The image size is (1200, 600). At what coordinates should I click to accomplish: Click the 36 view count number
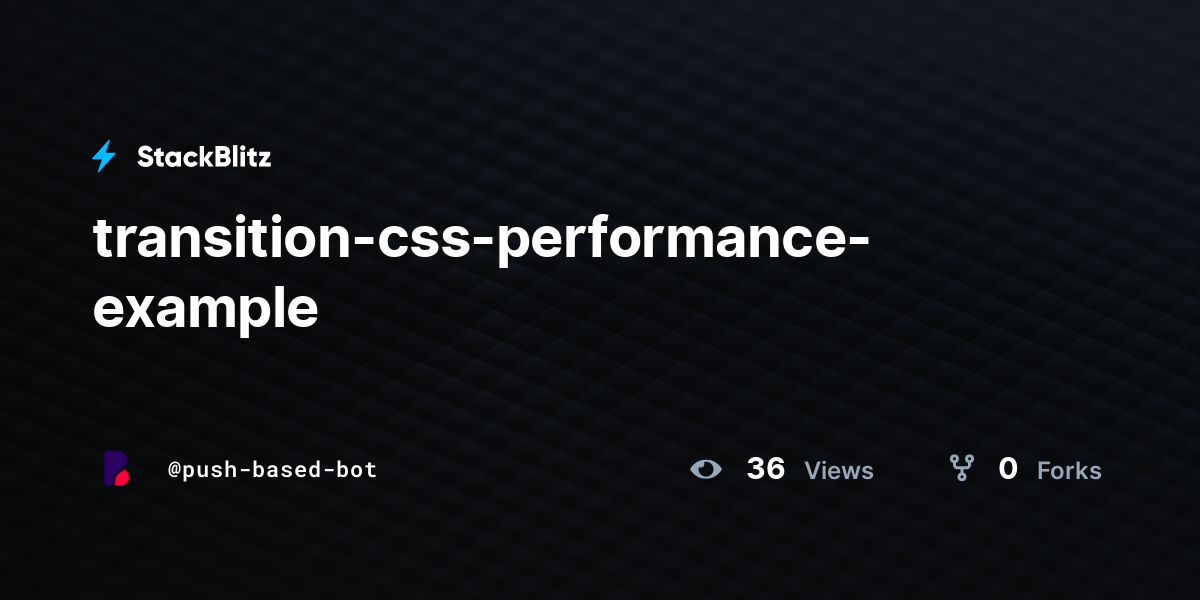coord(766,469)
